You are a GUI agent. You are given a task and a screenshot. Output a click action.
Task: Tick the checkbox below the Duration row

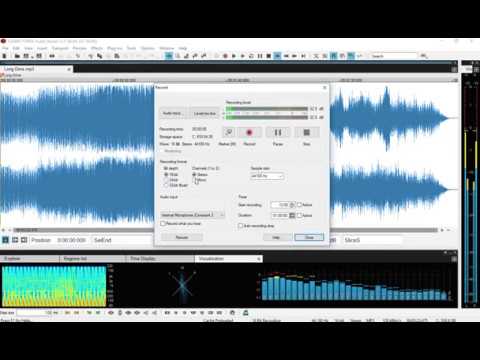click(240, 226)
